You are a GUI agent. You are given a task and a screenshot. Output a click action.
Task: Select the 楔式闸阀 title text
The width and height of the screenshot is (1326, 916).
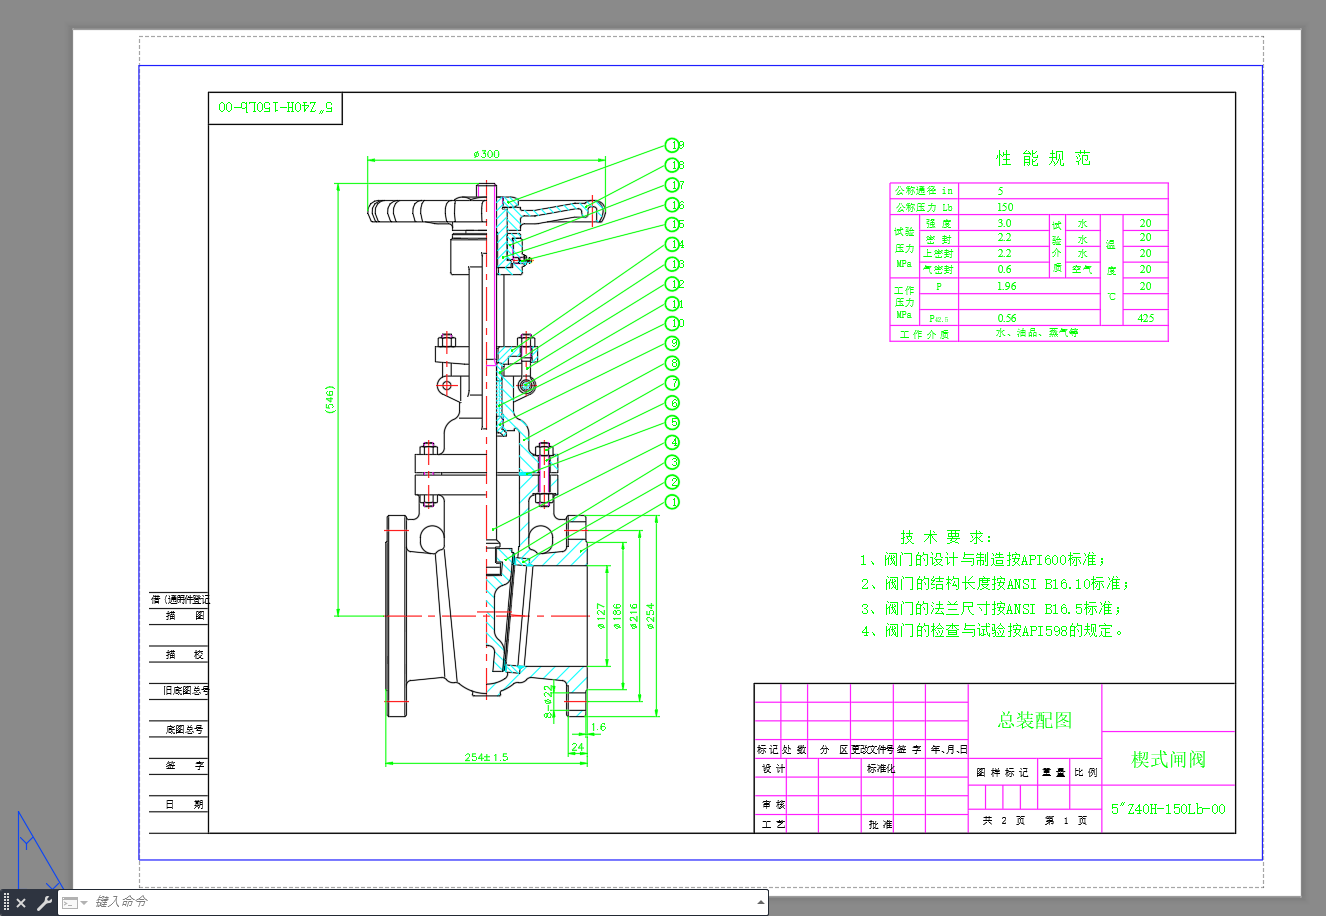(x=1169, y=760)
